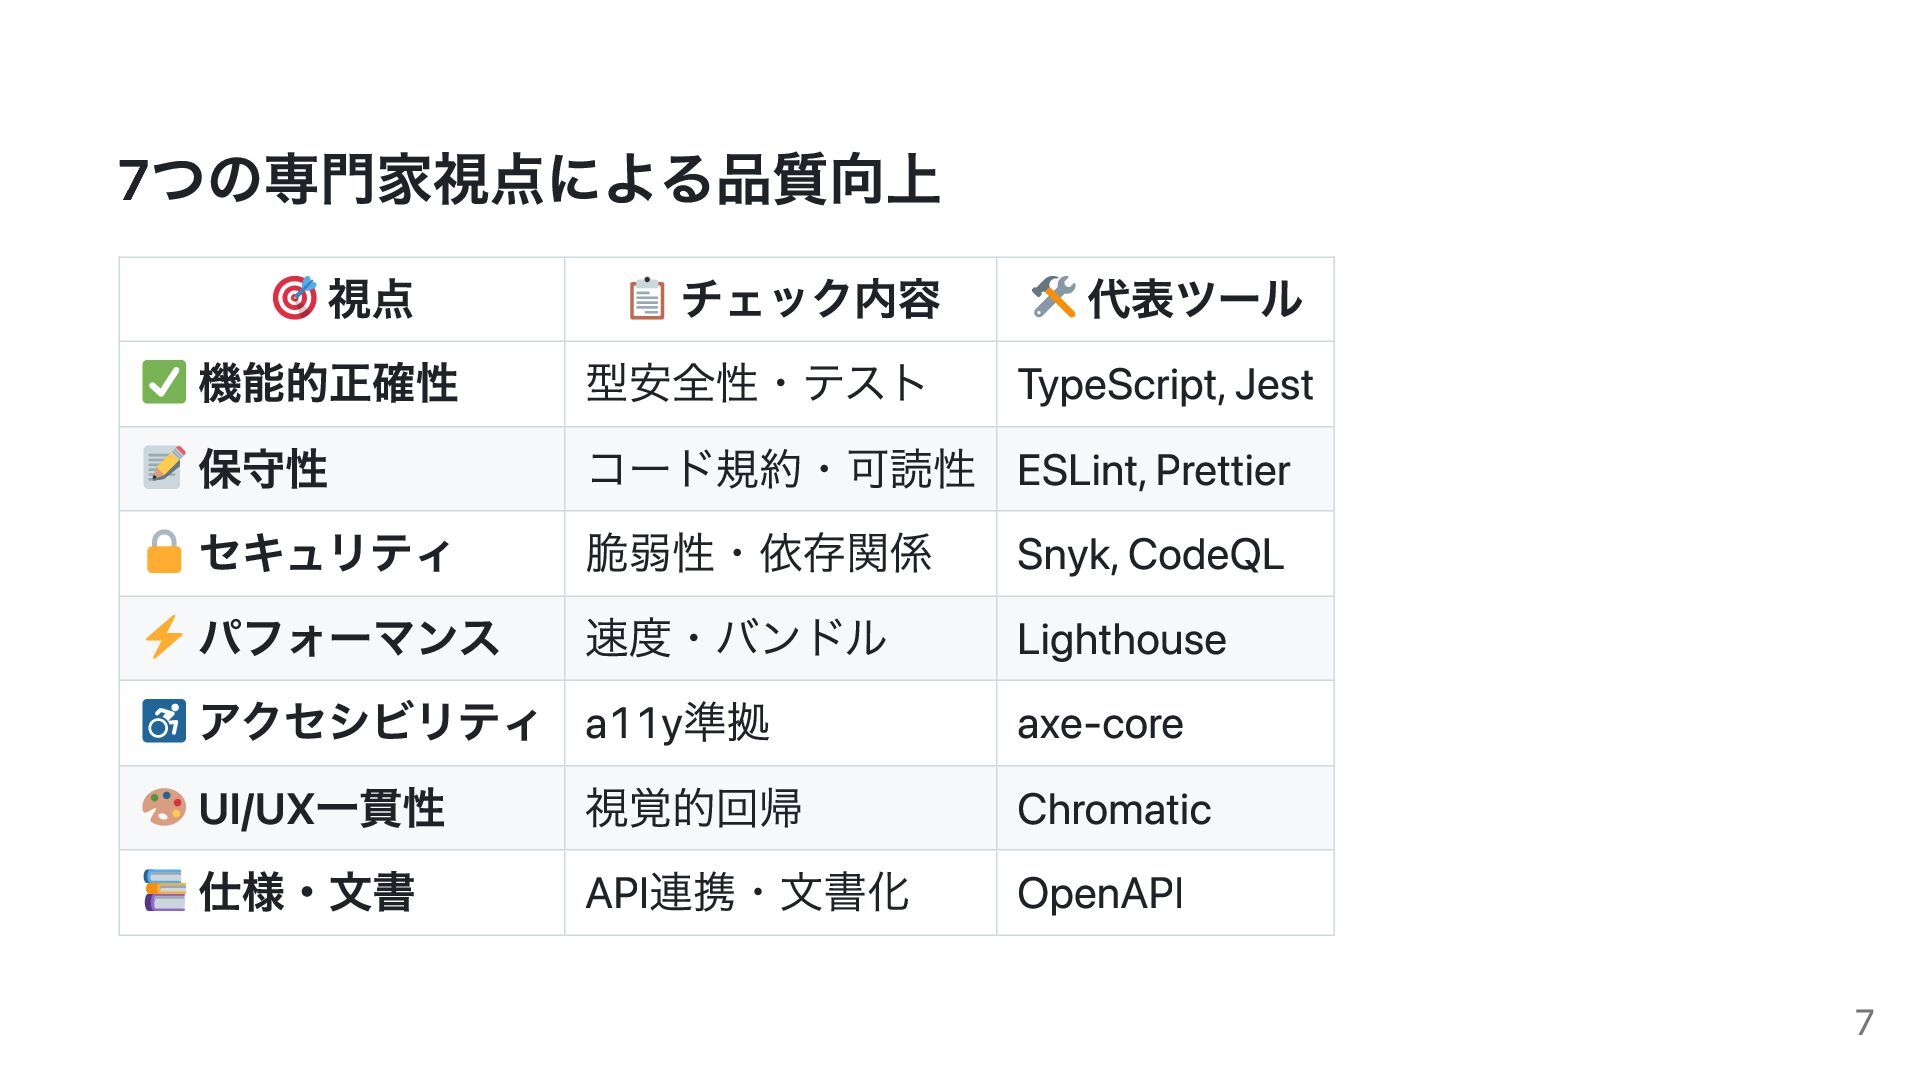
Task: Click the Lighthouse tool cell
Action: tap(1165, 638)
